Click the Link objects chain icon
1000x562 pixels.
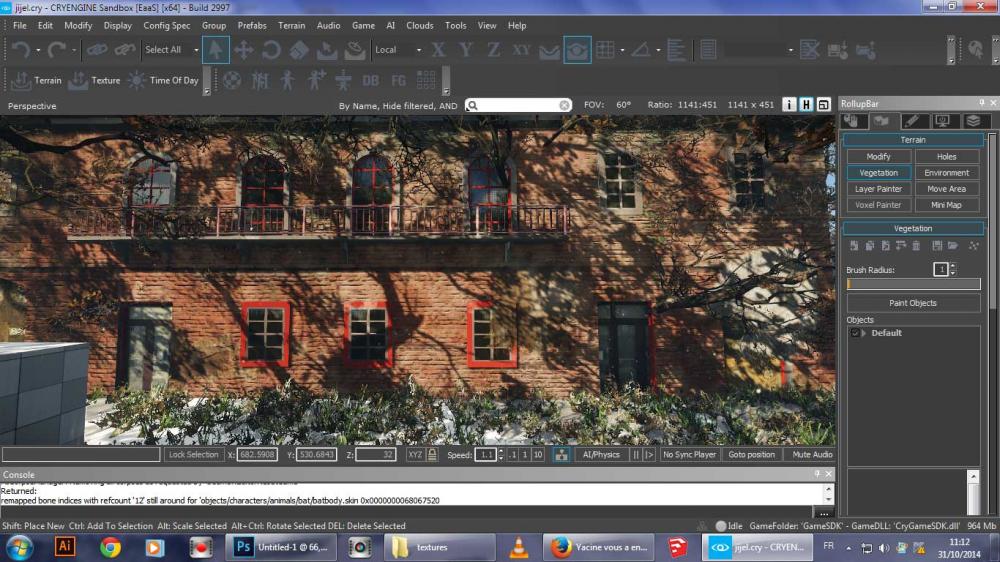[x=97, y=50]
